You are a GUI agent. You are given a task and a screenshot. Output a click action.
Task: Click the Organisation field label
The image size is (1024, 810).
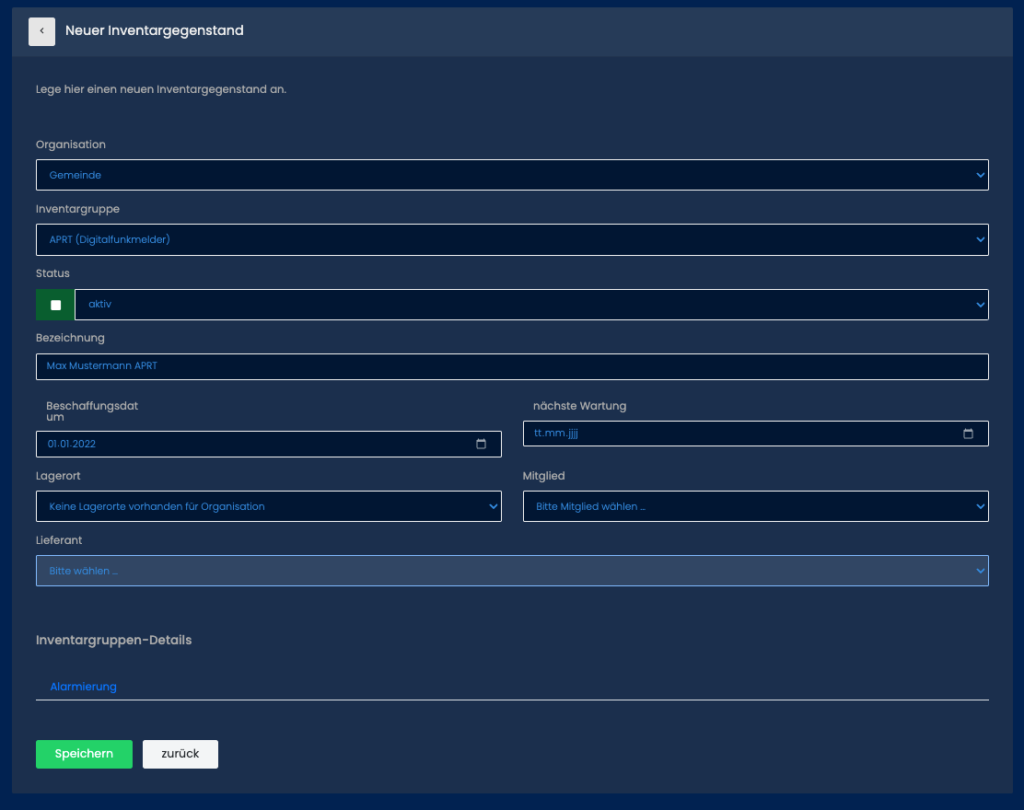coord(71,144)
